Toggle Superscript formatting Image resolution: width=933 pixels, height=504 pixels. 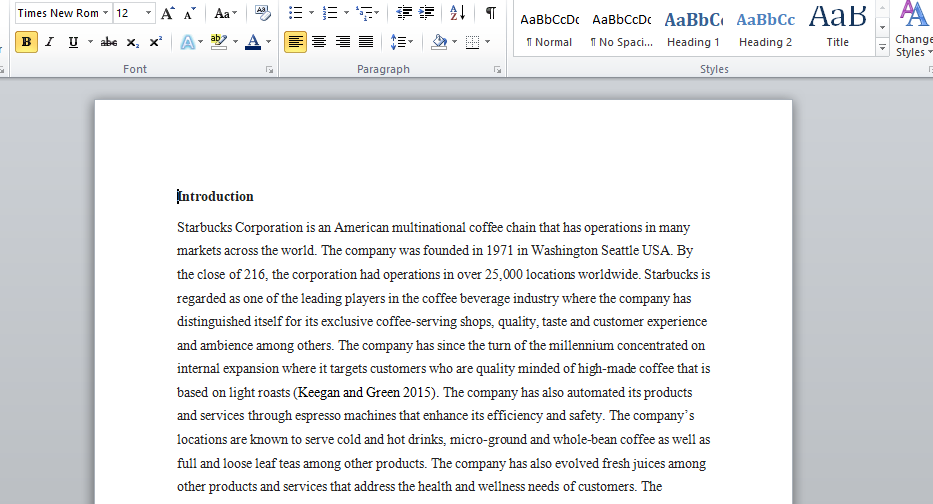pos(155,42)
